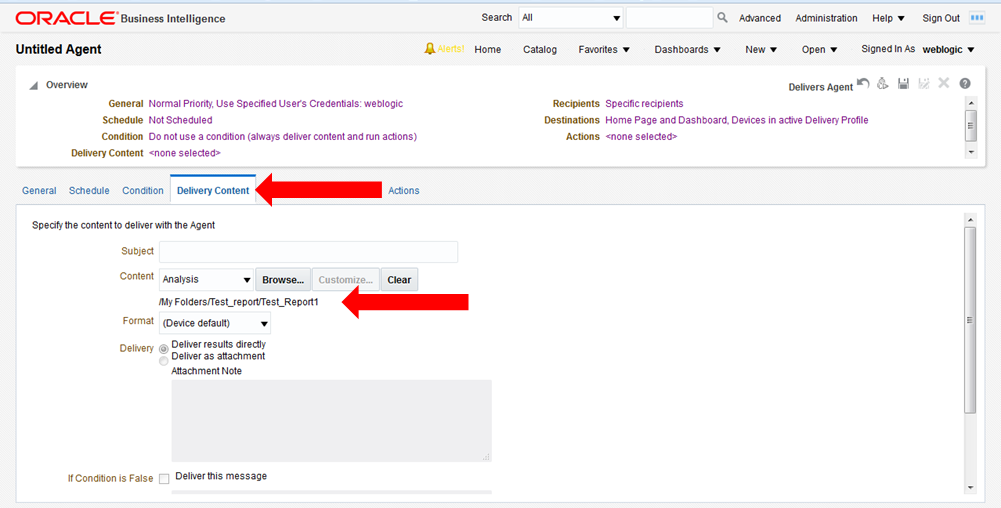Open the Open dropdown menu
Screen dimensions: 1001x508
tap(820, 49)
